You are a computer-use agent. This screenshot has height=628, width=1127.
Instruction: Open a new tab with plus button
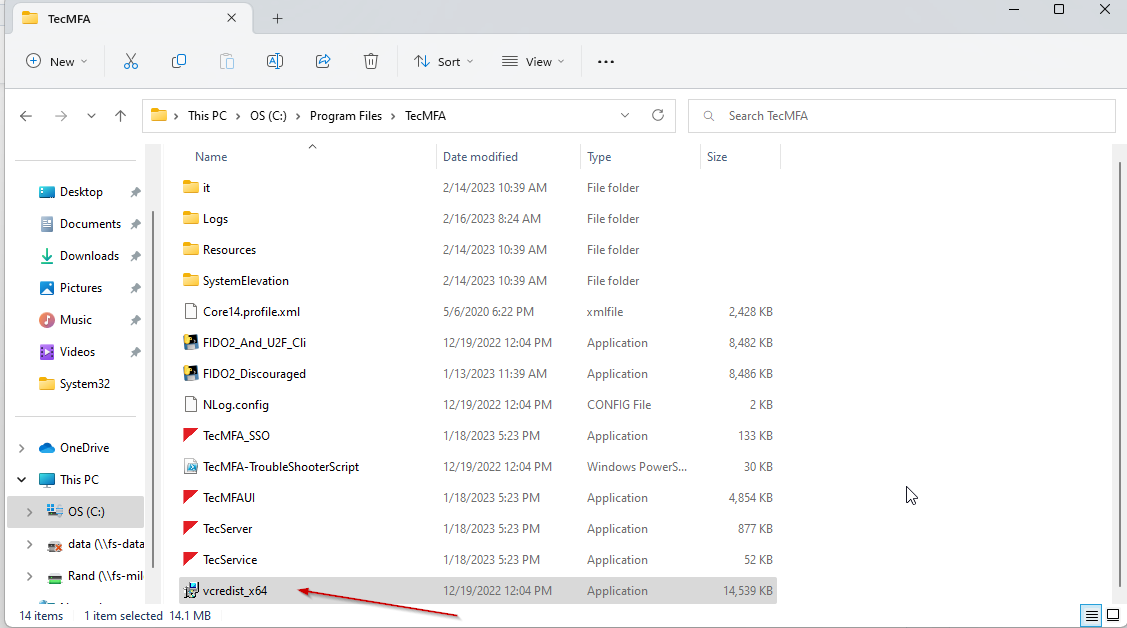point(278,18)
